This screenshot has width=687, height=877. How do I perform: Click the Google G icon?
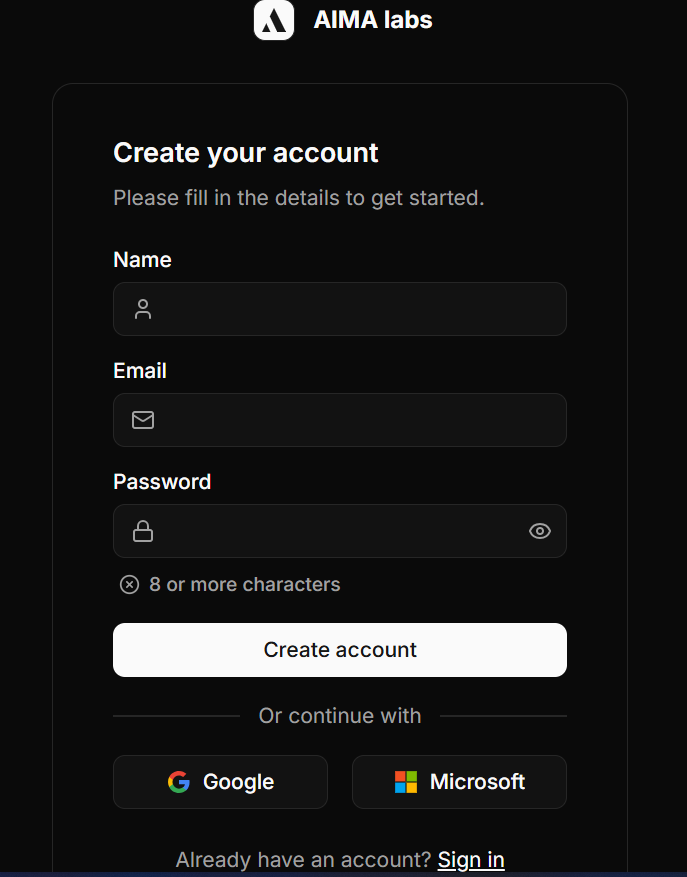[178, 782]
